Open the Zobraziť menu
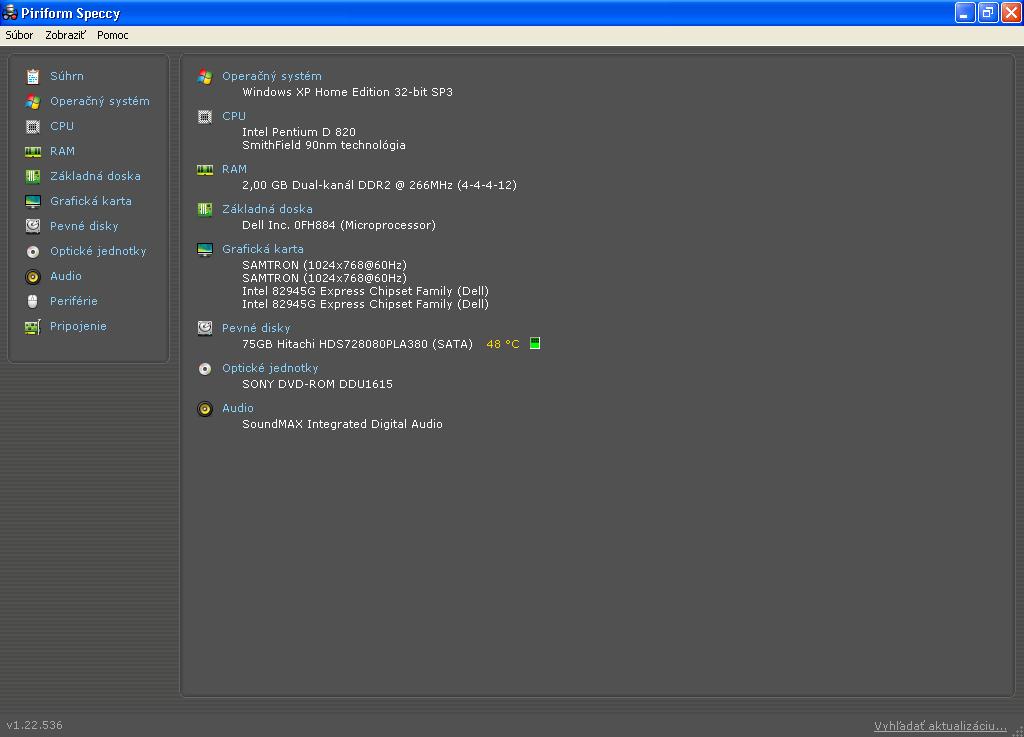The height and width of the screenshot is (737, 1024). [65, 35]
